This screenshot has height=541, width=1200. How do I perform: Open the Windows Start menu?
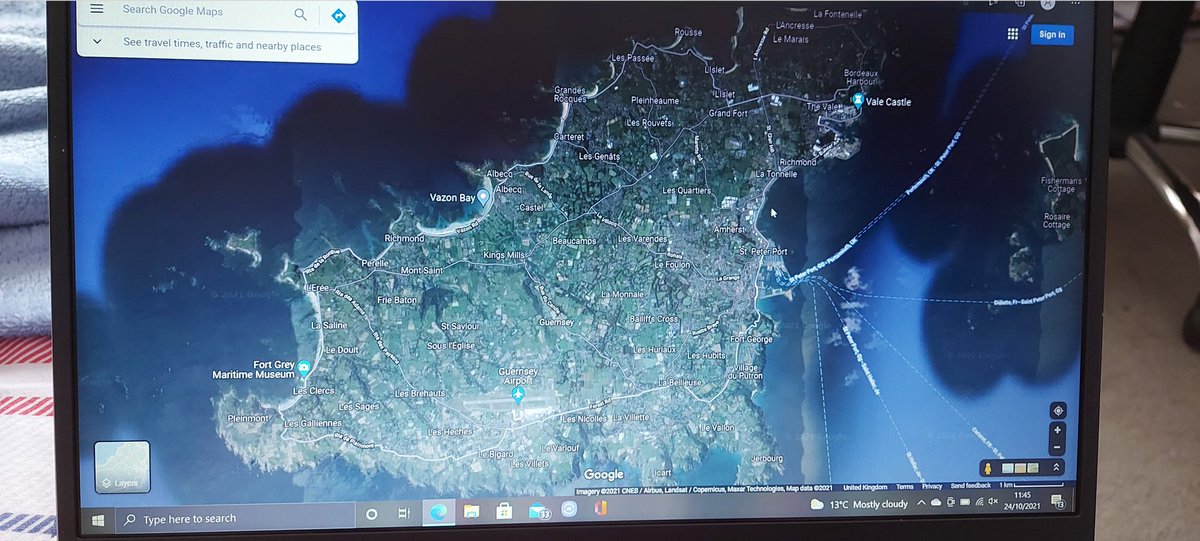(x=98, y=520)
